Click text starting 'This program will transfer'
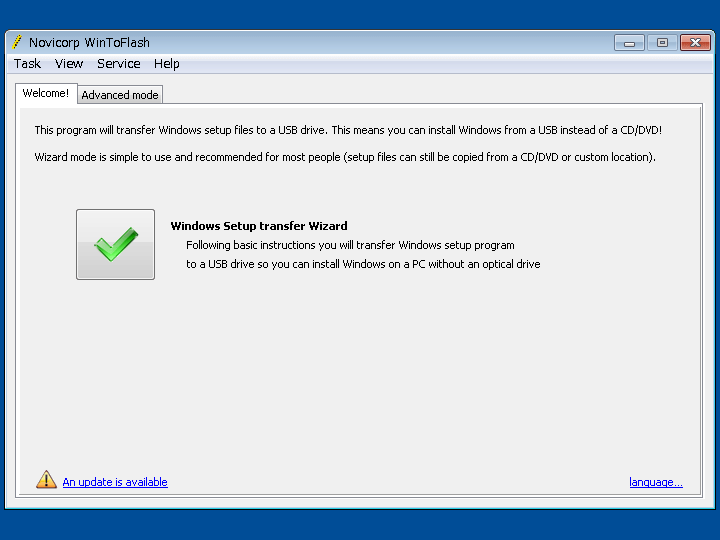Image resolution: width=720 pixels, height=540 pixels. (348, 130)
